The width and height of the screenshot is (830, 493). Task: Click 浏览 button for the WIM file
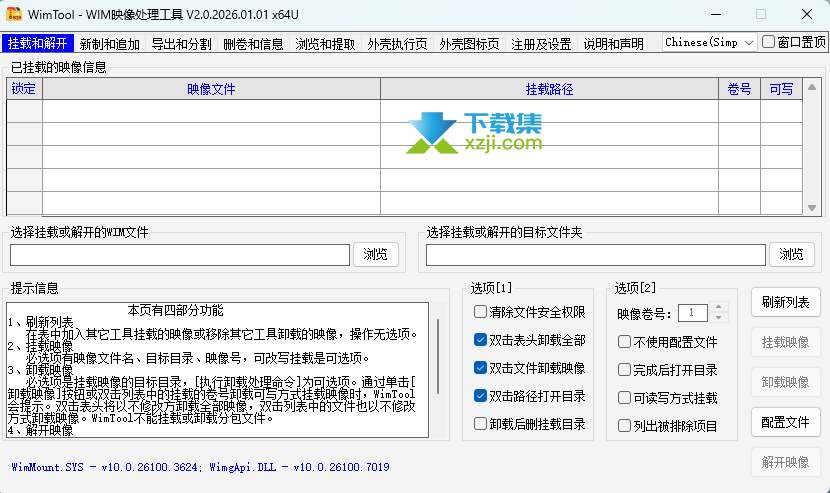(x=376, y=254)
